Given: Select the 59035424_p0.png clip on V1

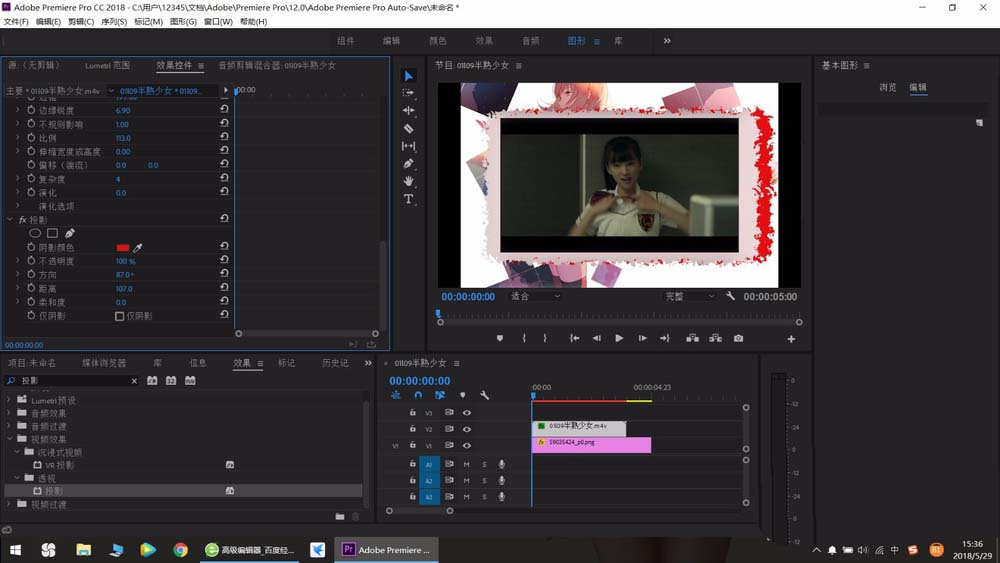Looking at the screenshot, I should click(x=591, y=444).
